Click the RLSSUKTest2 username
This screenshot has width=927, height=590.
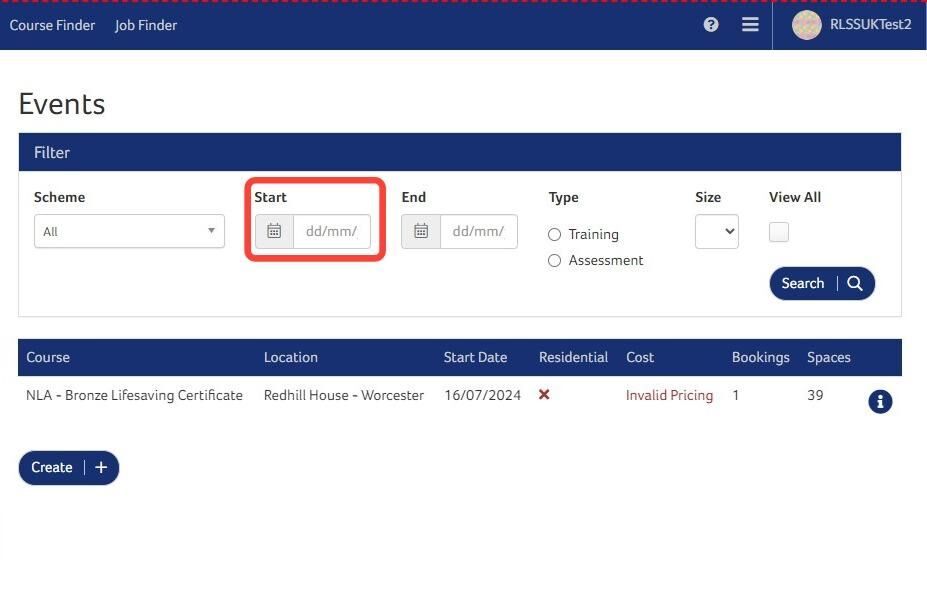pos(870,24)
